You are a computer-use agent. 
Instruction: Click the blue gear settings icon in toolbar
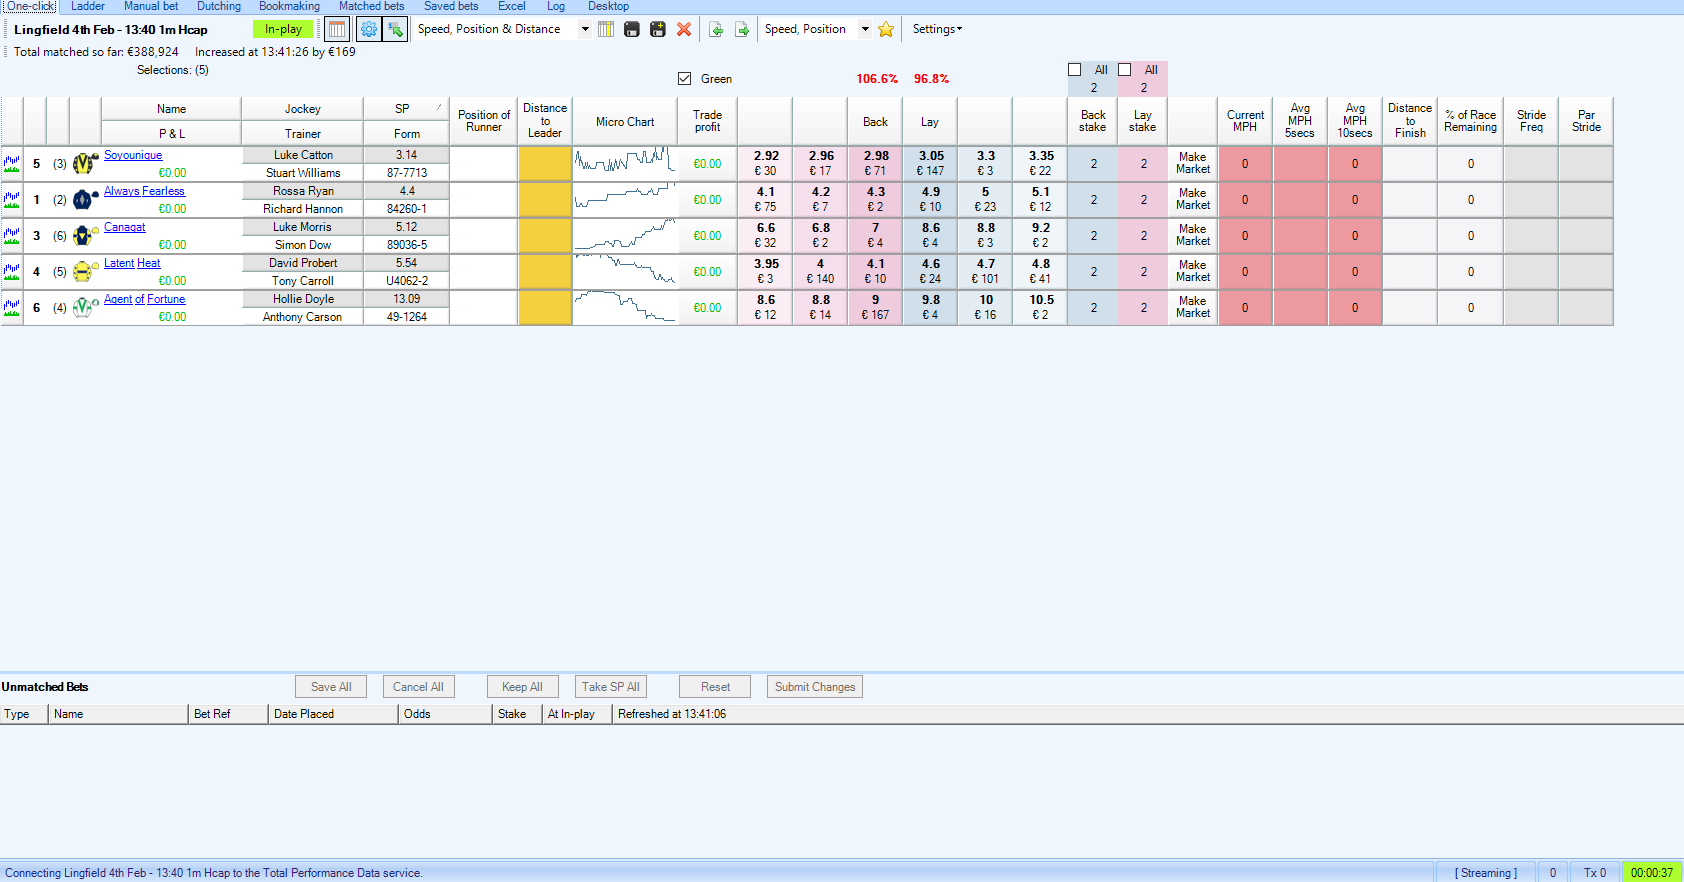click(x=369, y=29)
